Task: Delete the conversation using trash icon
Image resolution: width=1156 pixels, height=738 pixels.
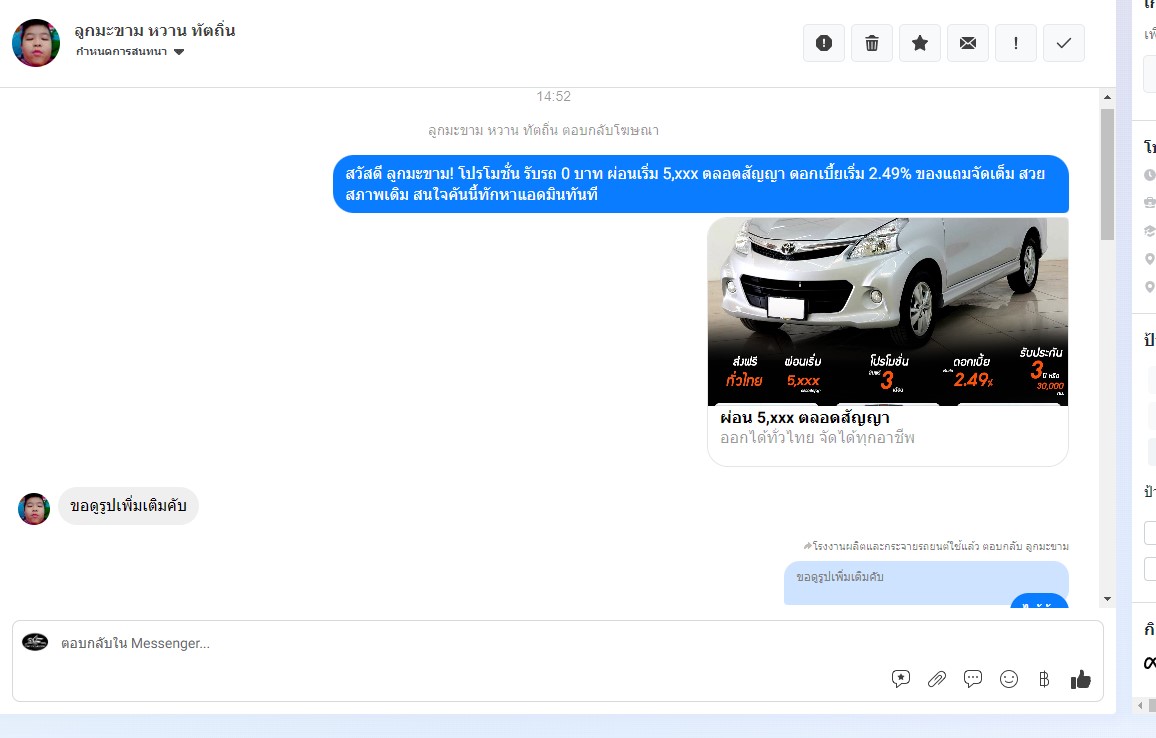Action: (x=872, y=43)
